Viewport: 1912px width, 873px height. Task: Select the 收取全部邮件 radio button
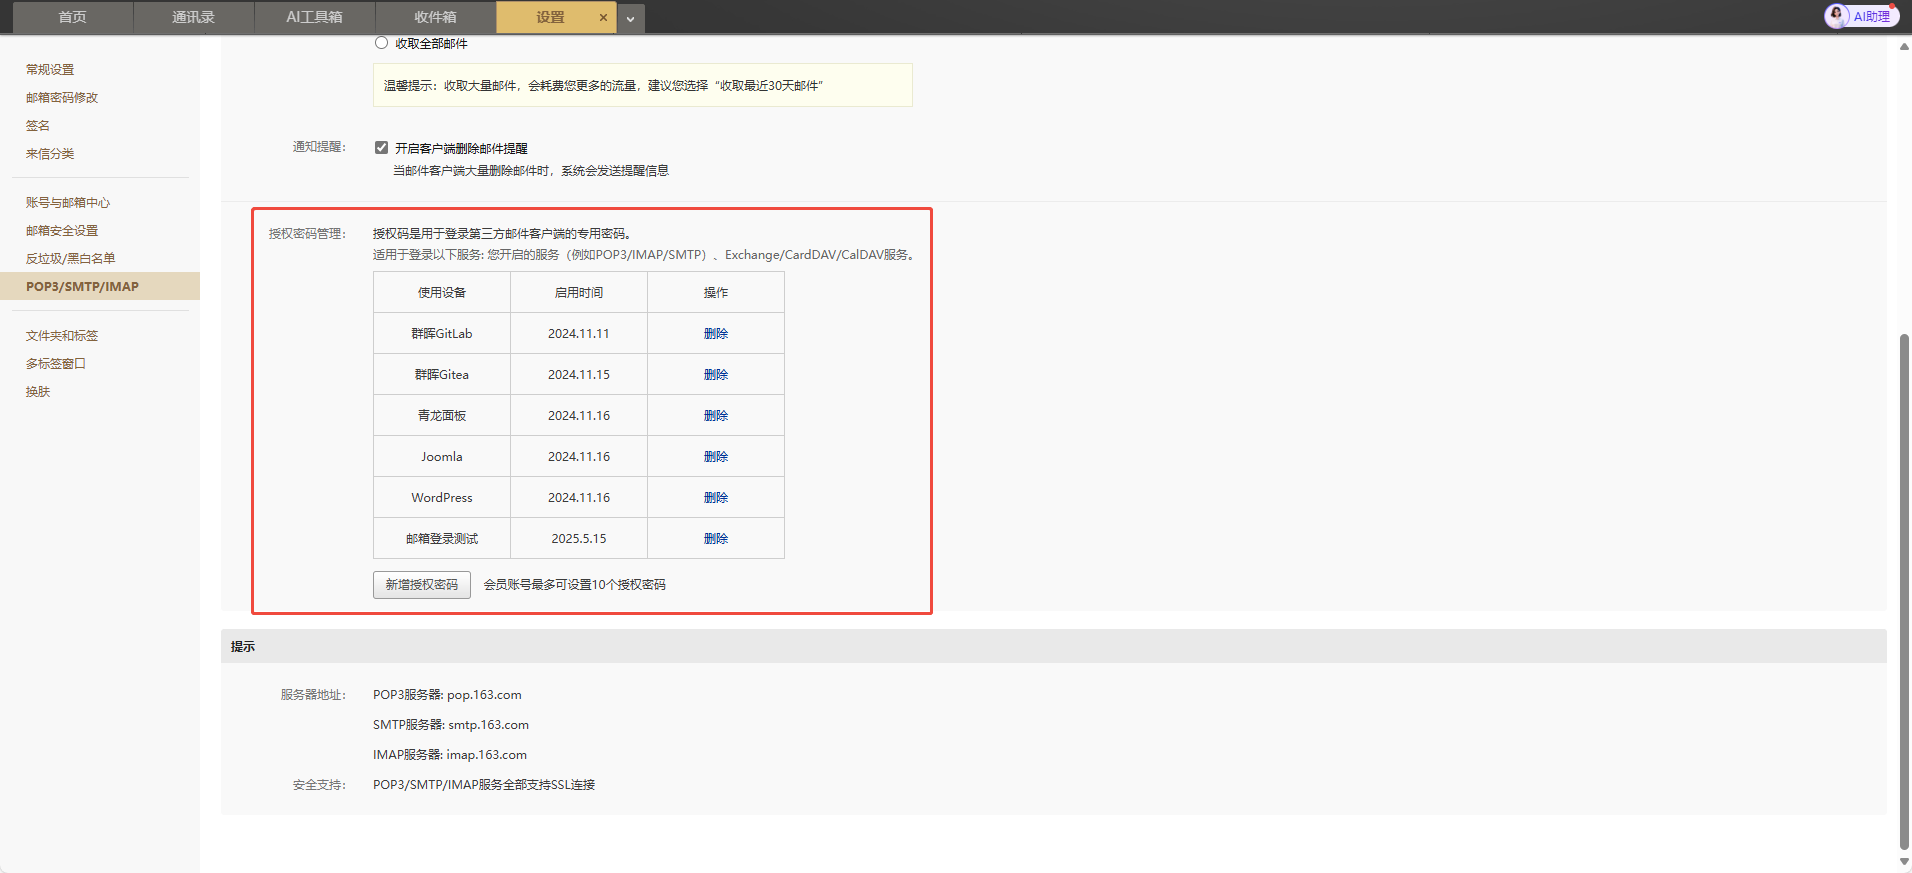381,43
